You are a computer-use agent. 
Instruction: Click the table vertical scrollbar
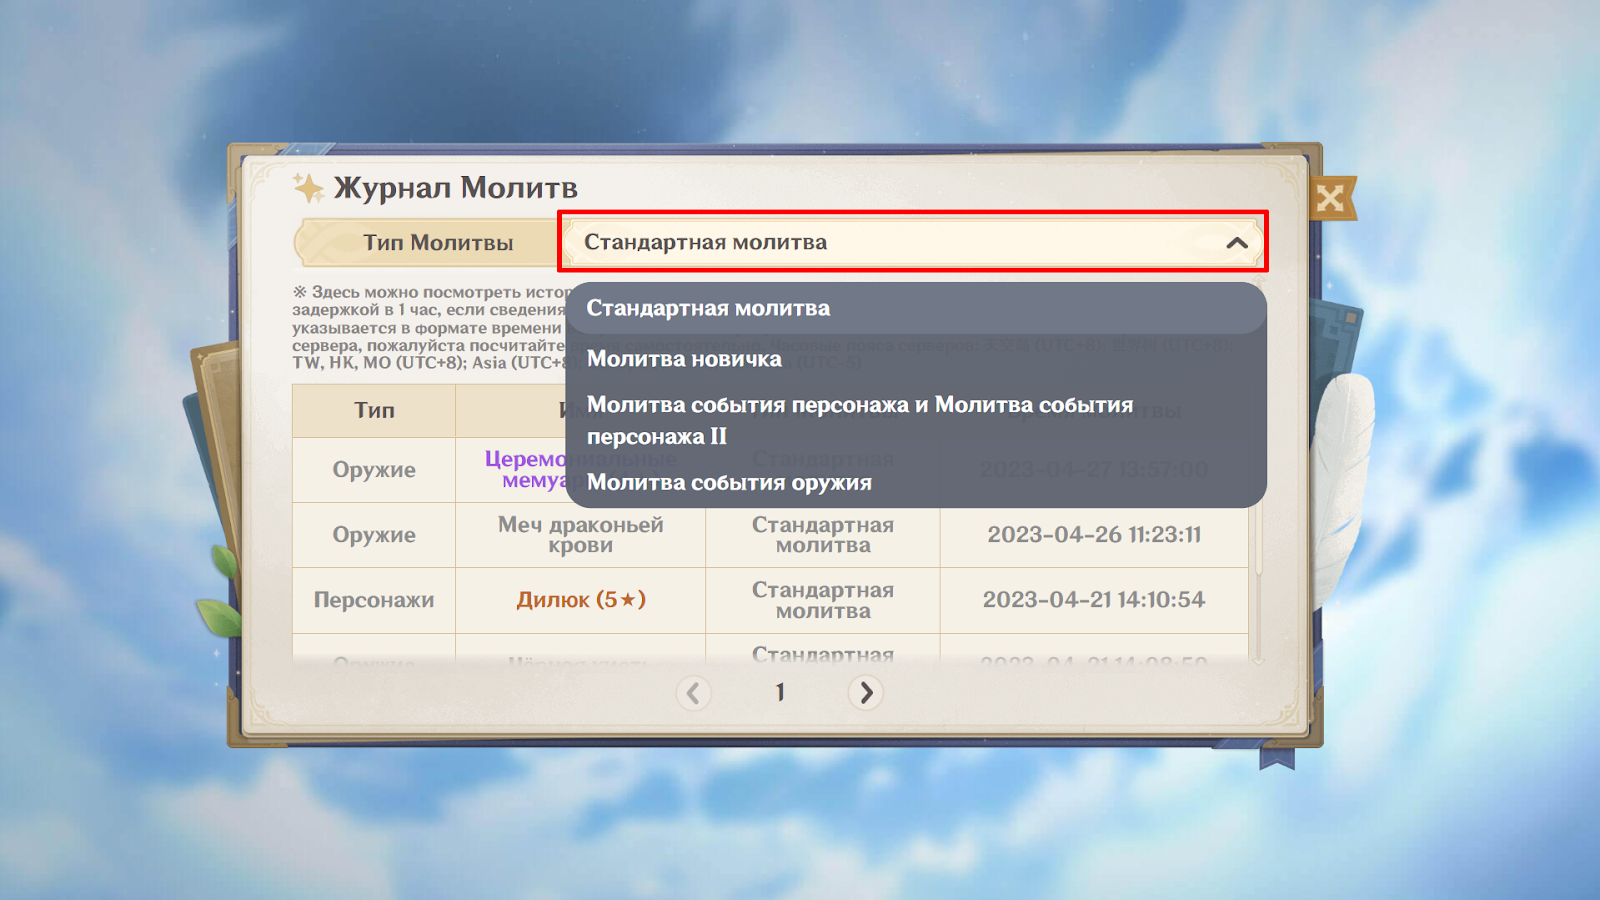pyautogui.click(x=1258, y=540)
